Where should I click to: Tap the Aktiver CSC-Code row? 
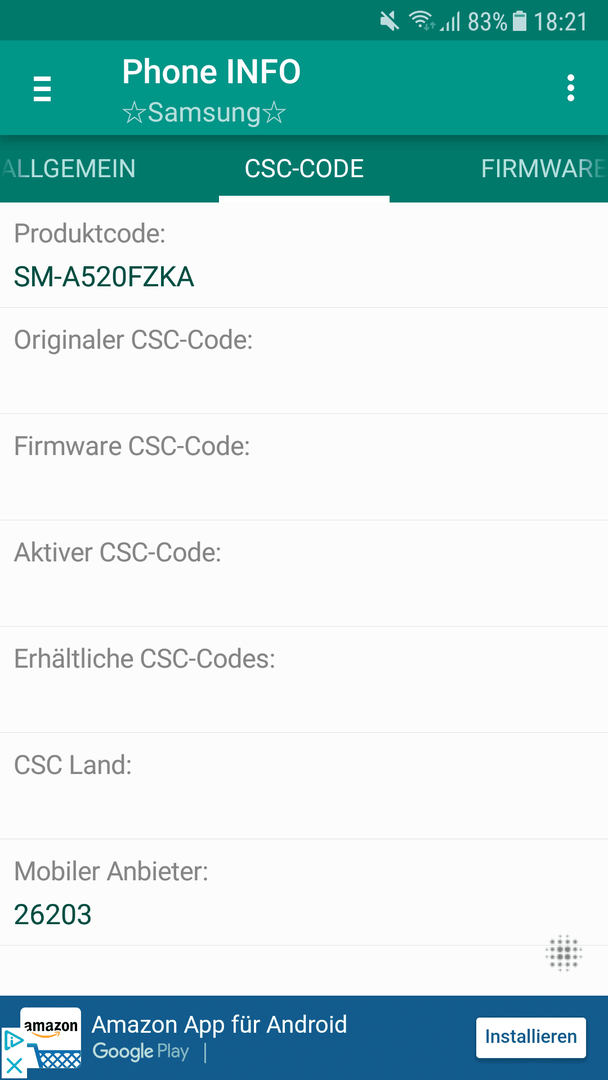pos(304,573)
